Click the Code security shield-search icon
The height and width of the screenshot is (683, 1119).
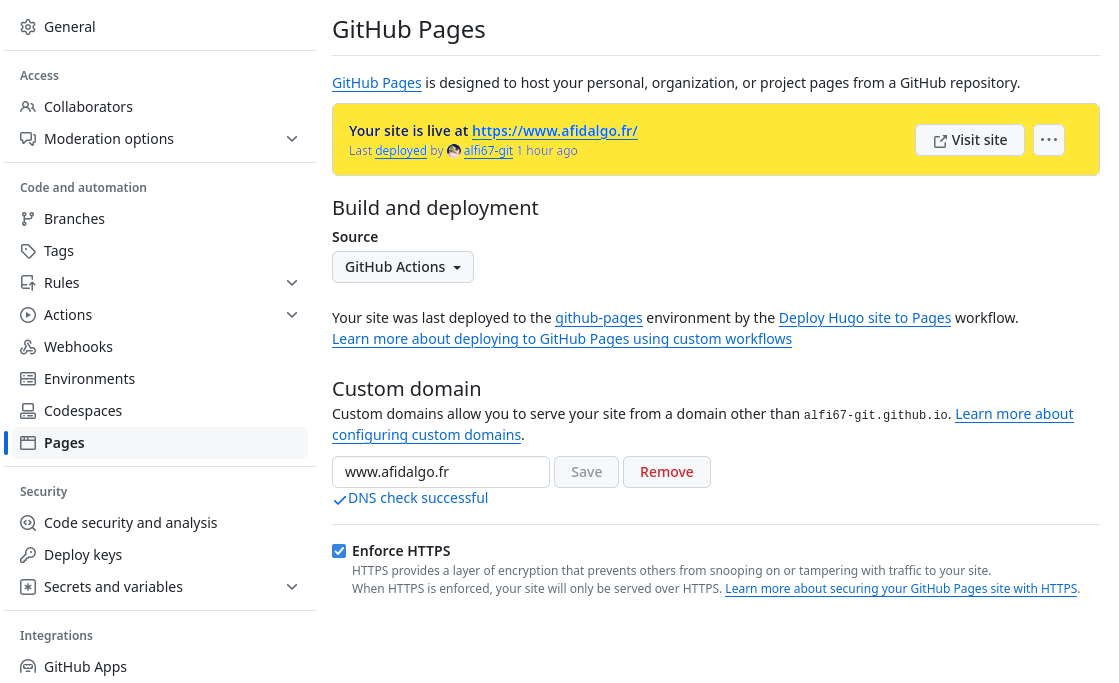[x=28, y=523]
